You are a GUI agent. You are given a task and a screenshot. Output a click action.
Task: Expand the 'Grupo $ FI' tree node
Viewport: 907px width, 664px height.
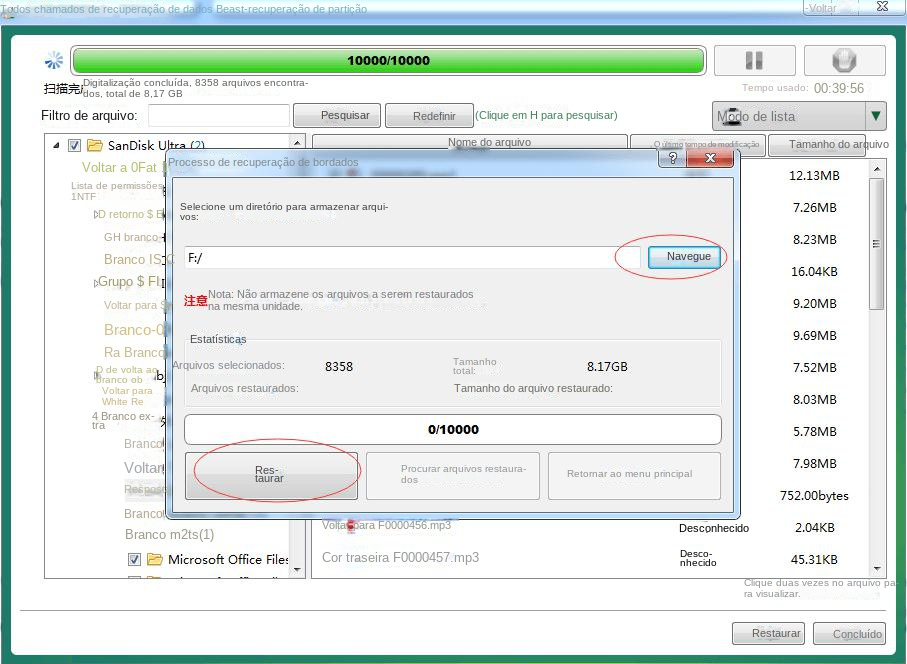[x=93, y=282]
